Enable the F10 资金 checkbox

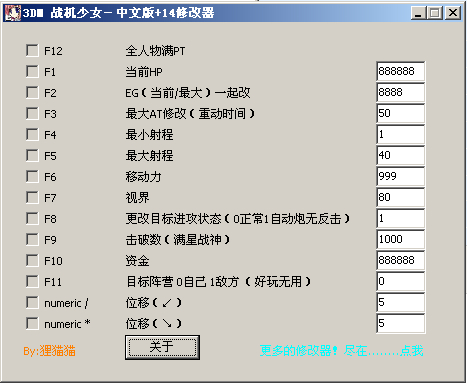point(32,261)
